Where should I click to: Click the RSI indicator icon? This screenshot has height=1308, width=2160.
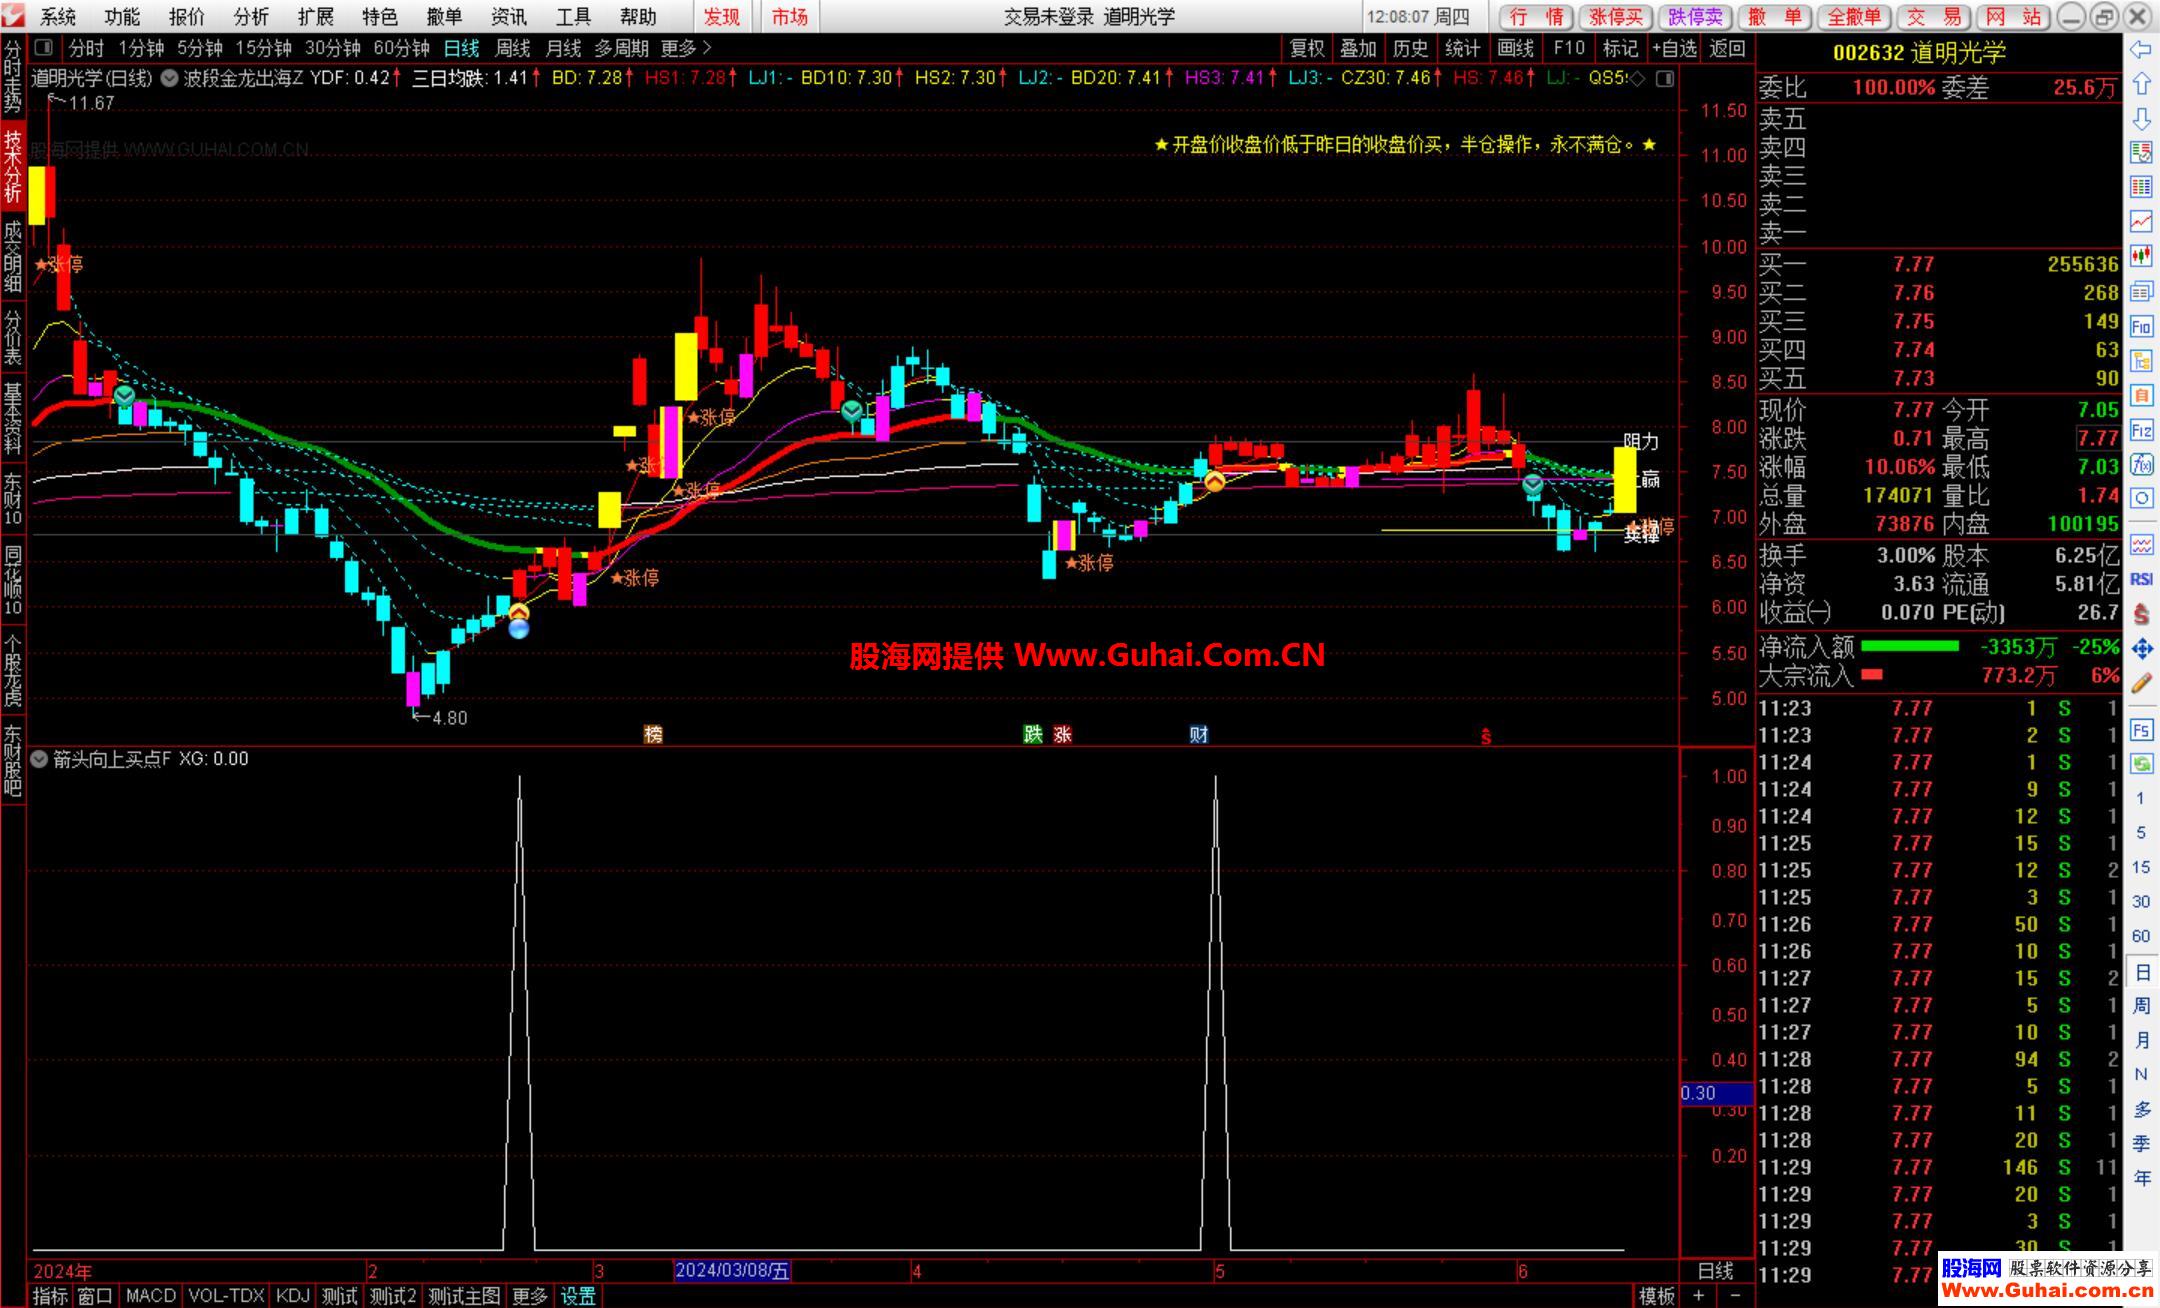coord(2141,579)
